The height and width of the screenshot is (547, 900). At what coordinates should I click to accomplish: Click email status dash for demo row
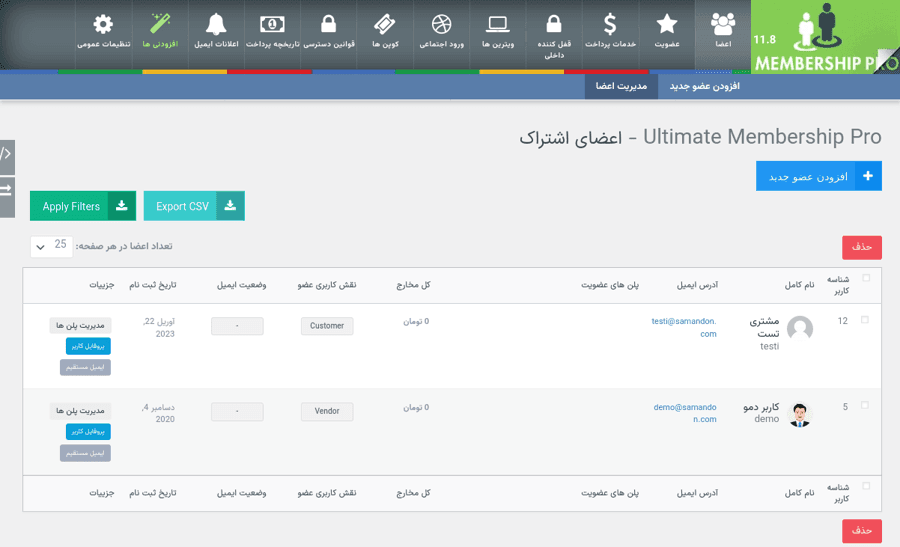[237, 411]
